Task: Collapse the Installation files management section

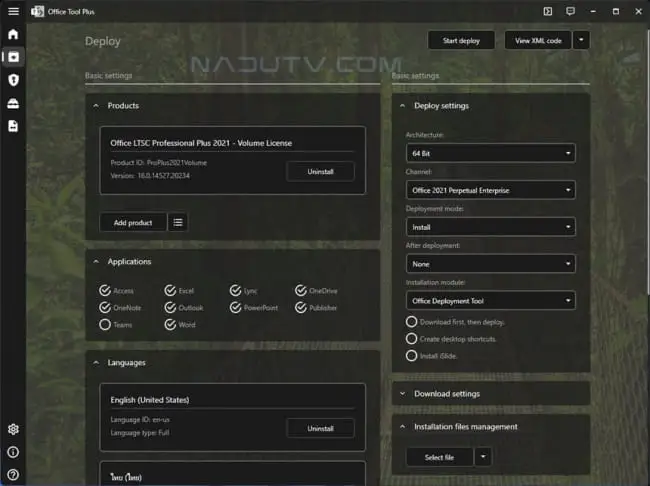Action: point(403,426)
